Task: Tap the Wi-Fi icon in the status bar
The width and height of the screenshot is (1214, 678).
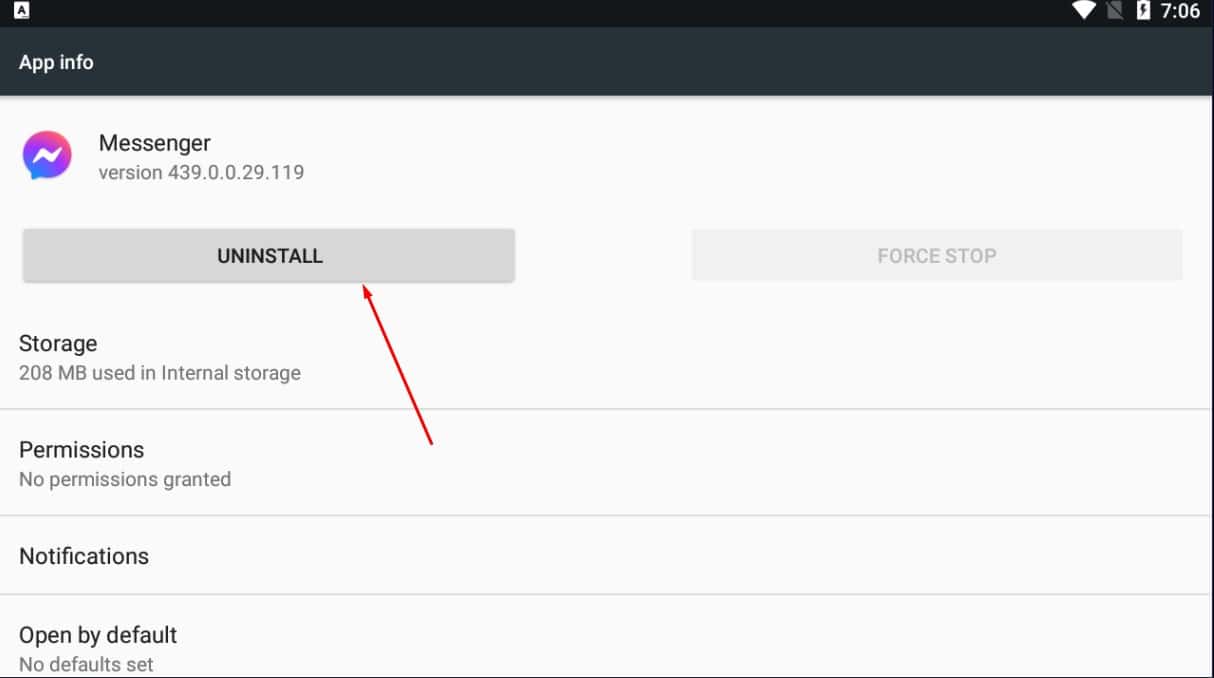Action: pyautogui.click(x=1085, y=11)
